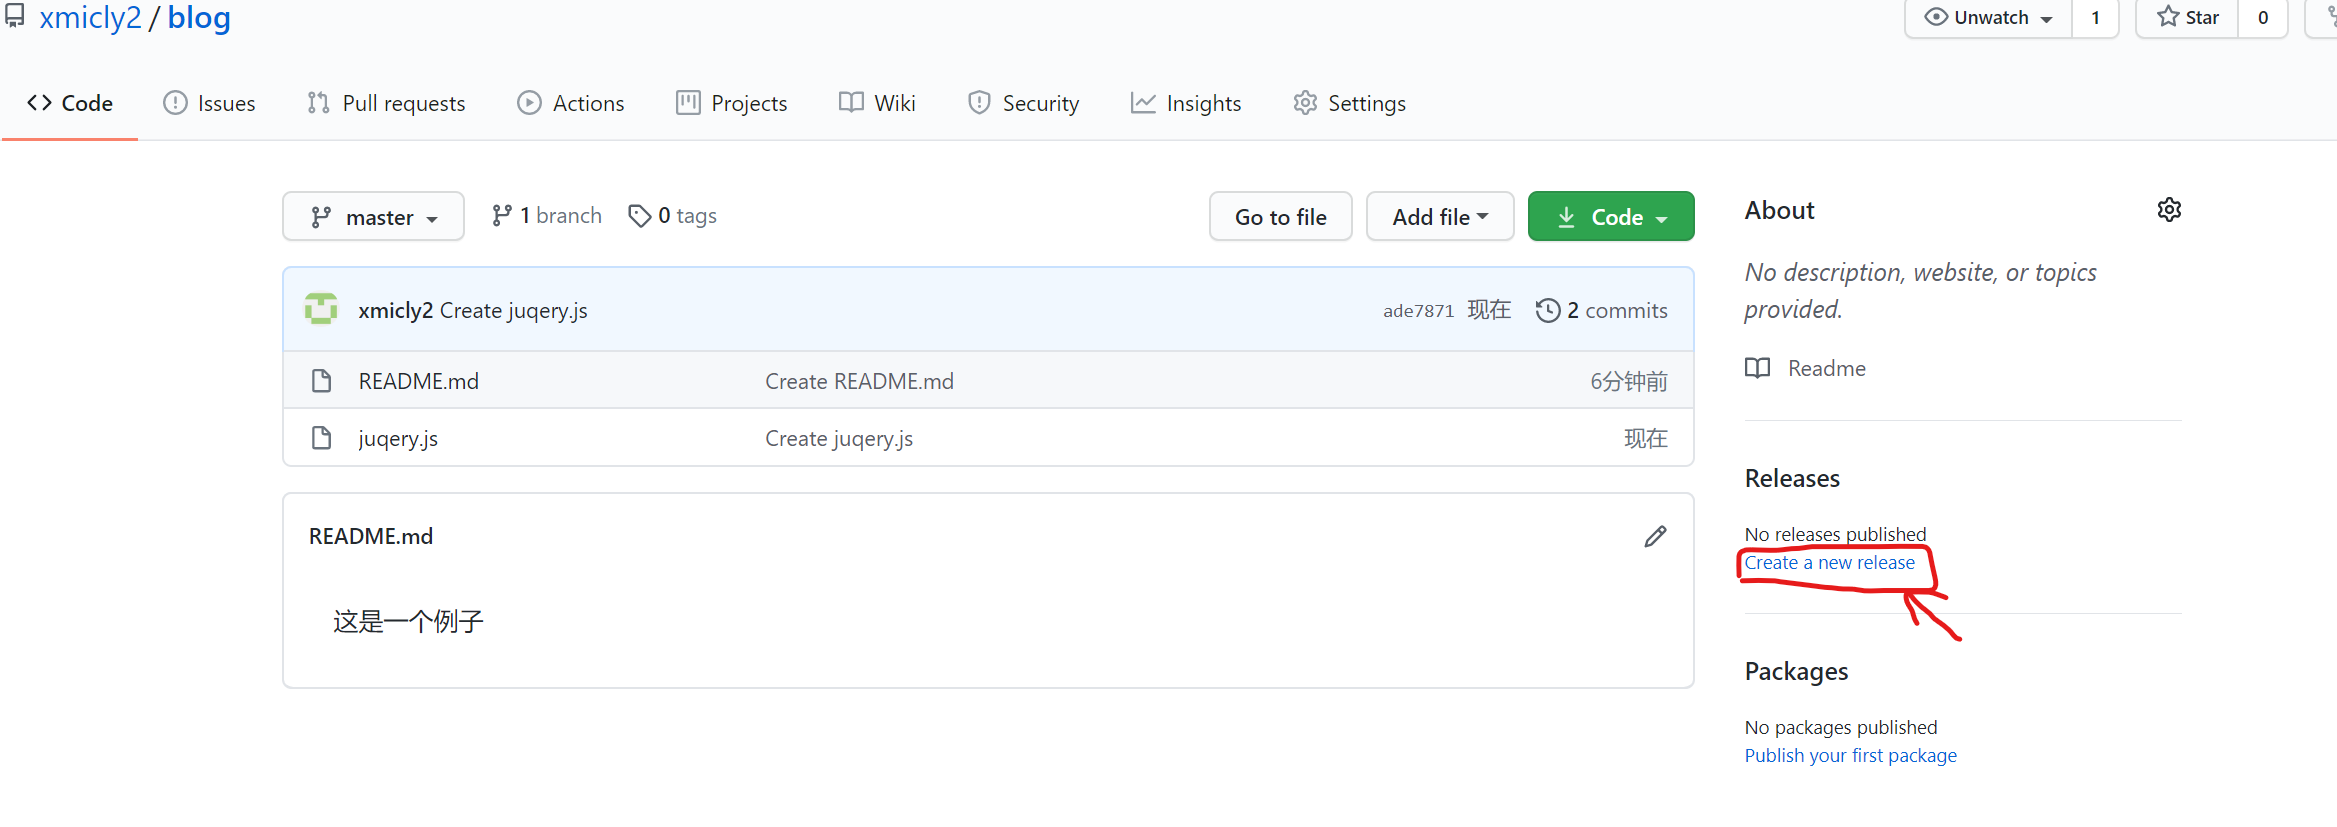Open README.md file in the list

pos(419,381)
